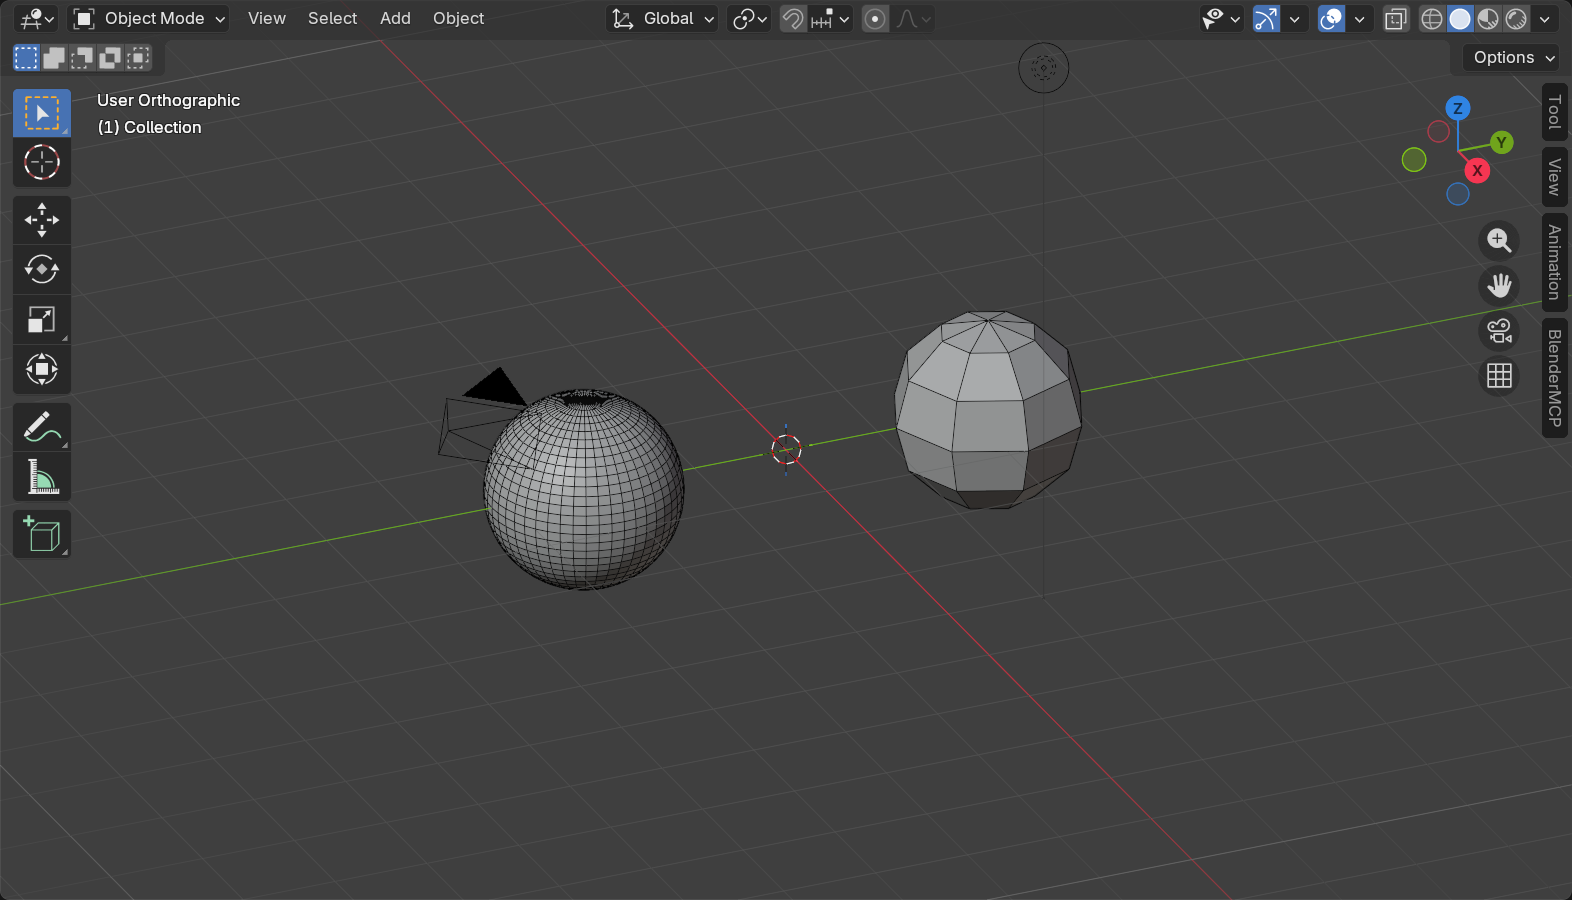Set selection mode to subtract
1572x900 pixels.
(82, 58)
